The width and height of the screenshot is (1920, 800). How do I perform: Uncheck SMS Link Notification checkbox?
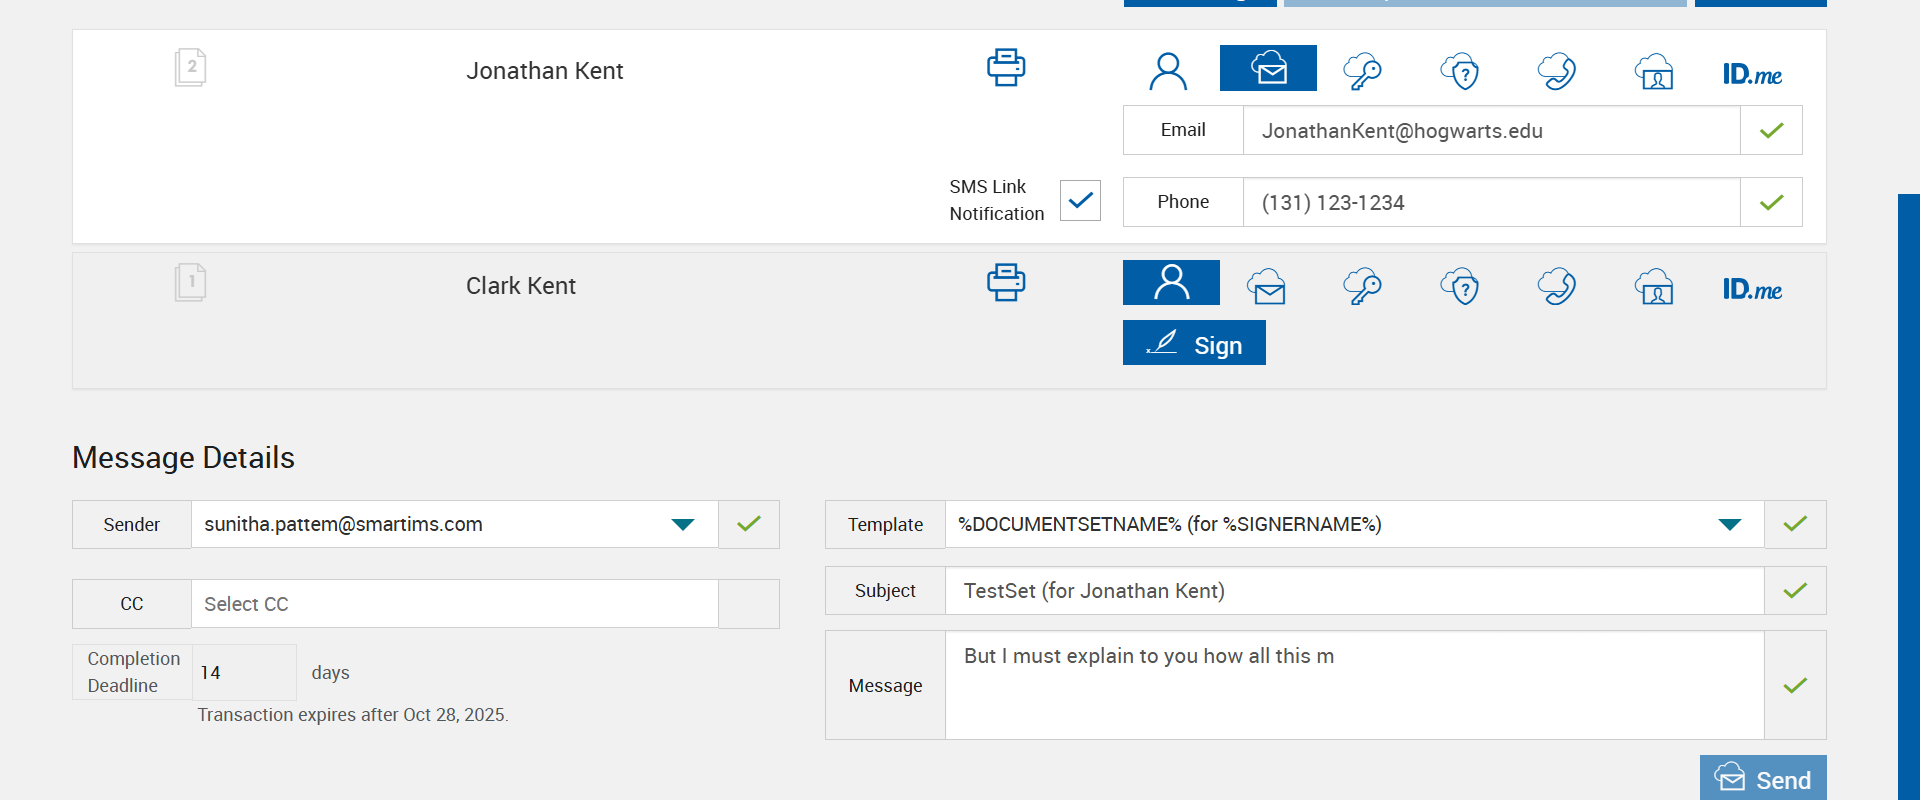1080,200
